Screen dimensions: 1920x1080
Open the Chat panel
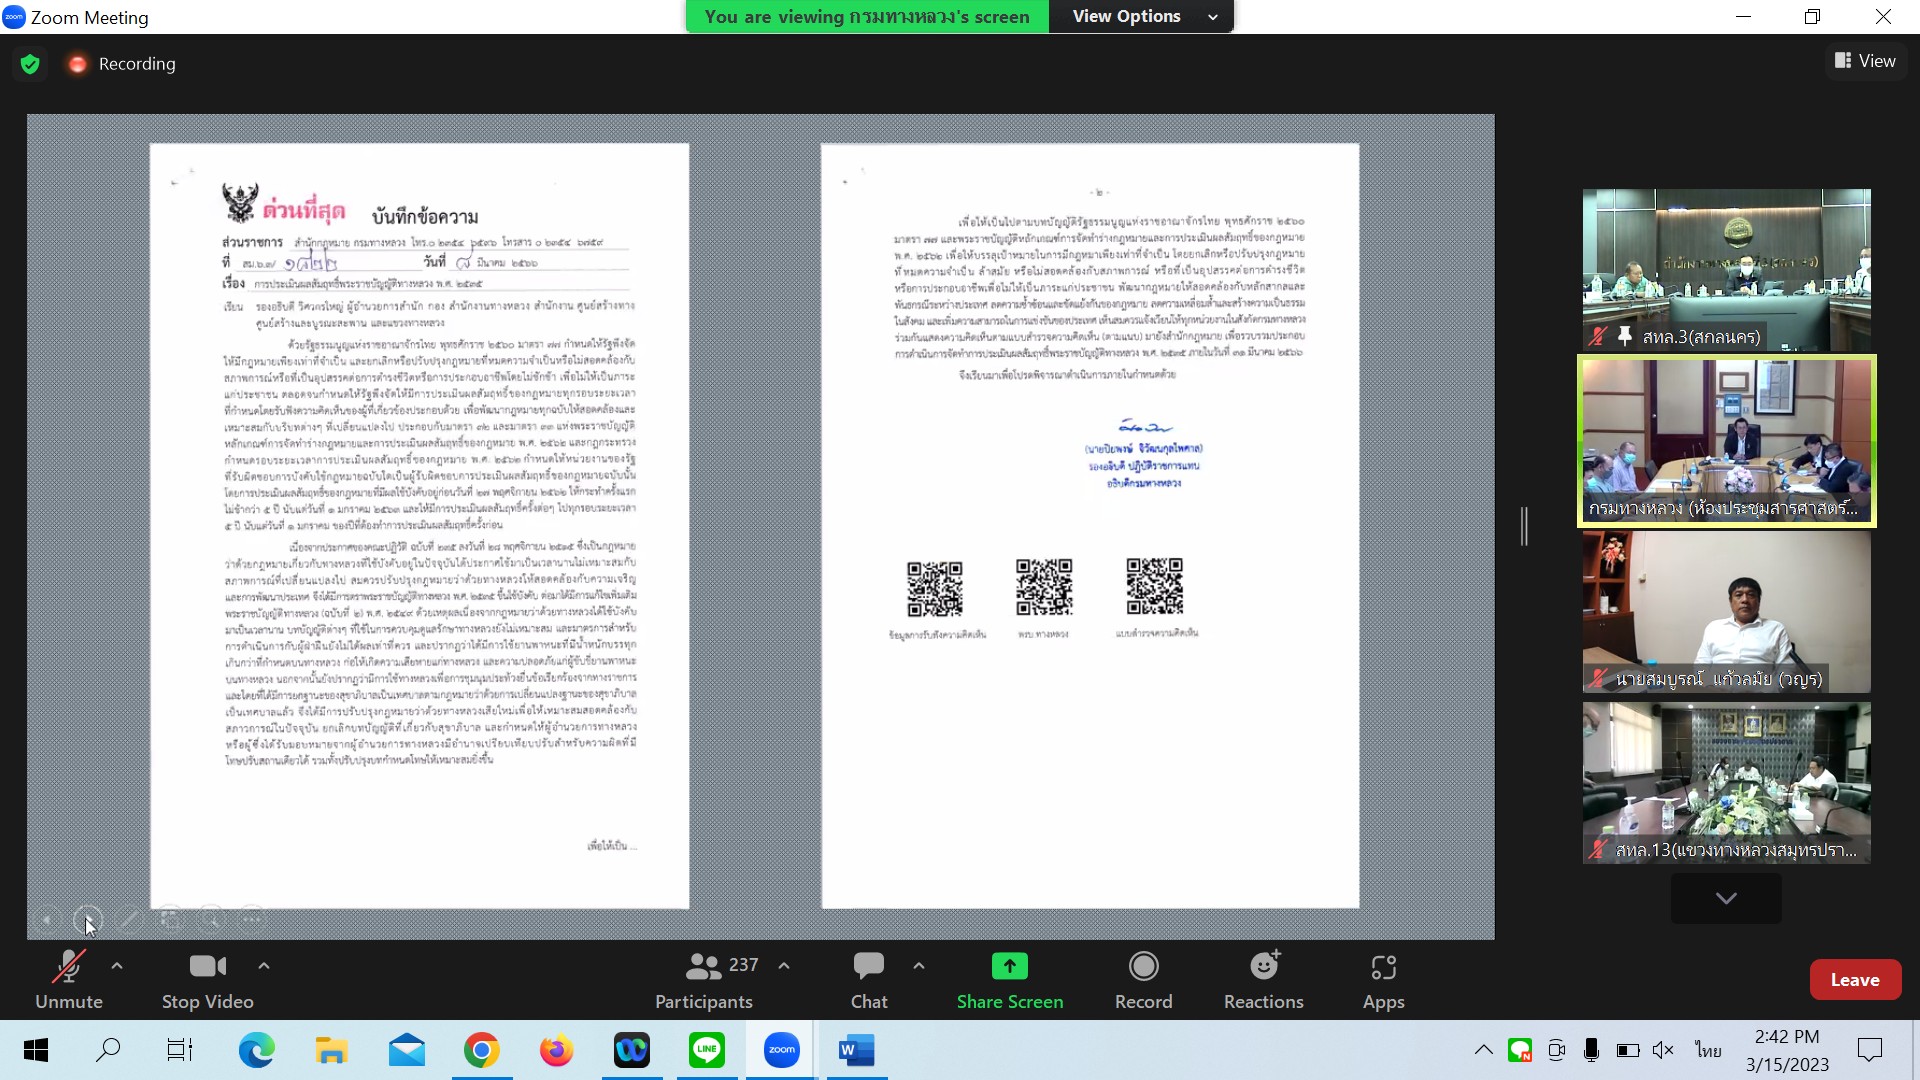point(868,979)
